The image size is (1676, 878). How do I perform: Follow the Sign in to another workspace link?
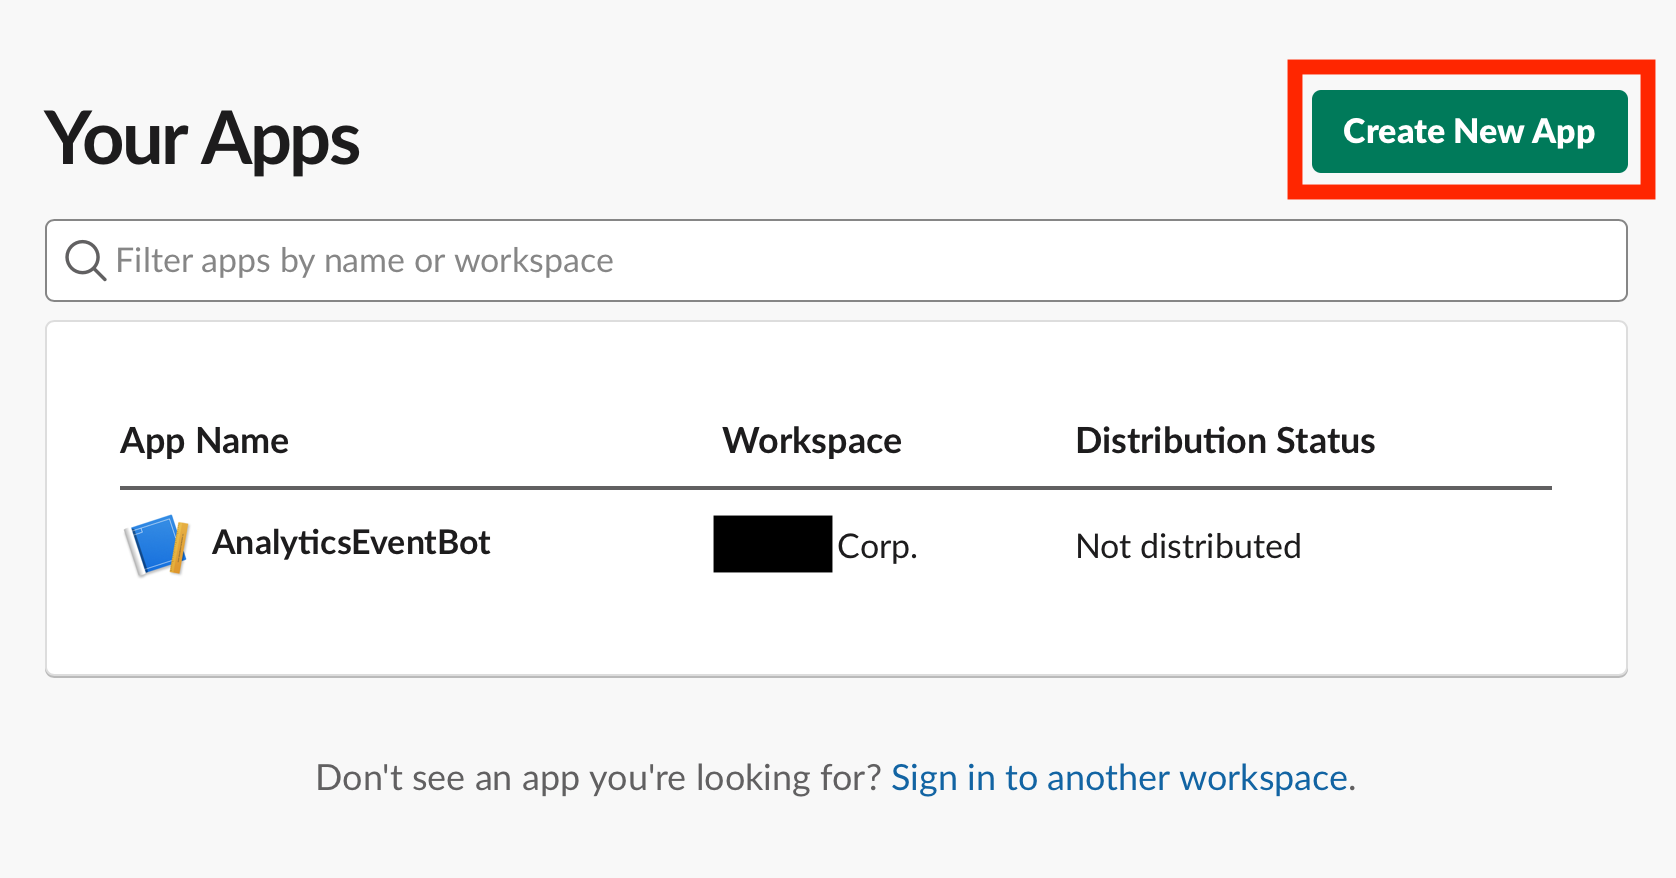tap(1119, 778)
